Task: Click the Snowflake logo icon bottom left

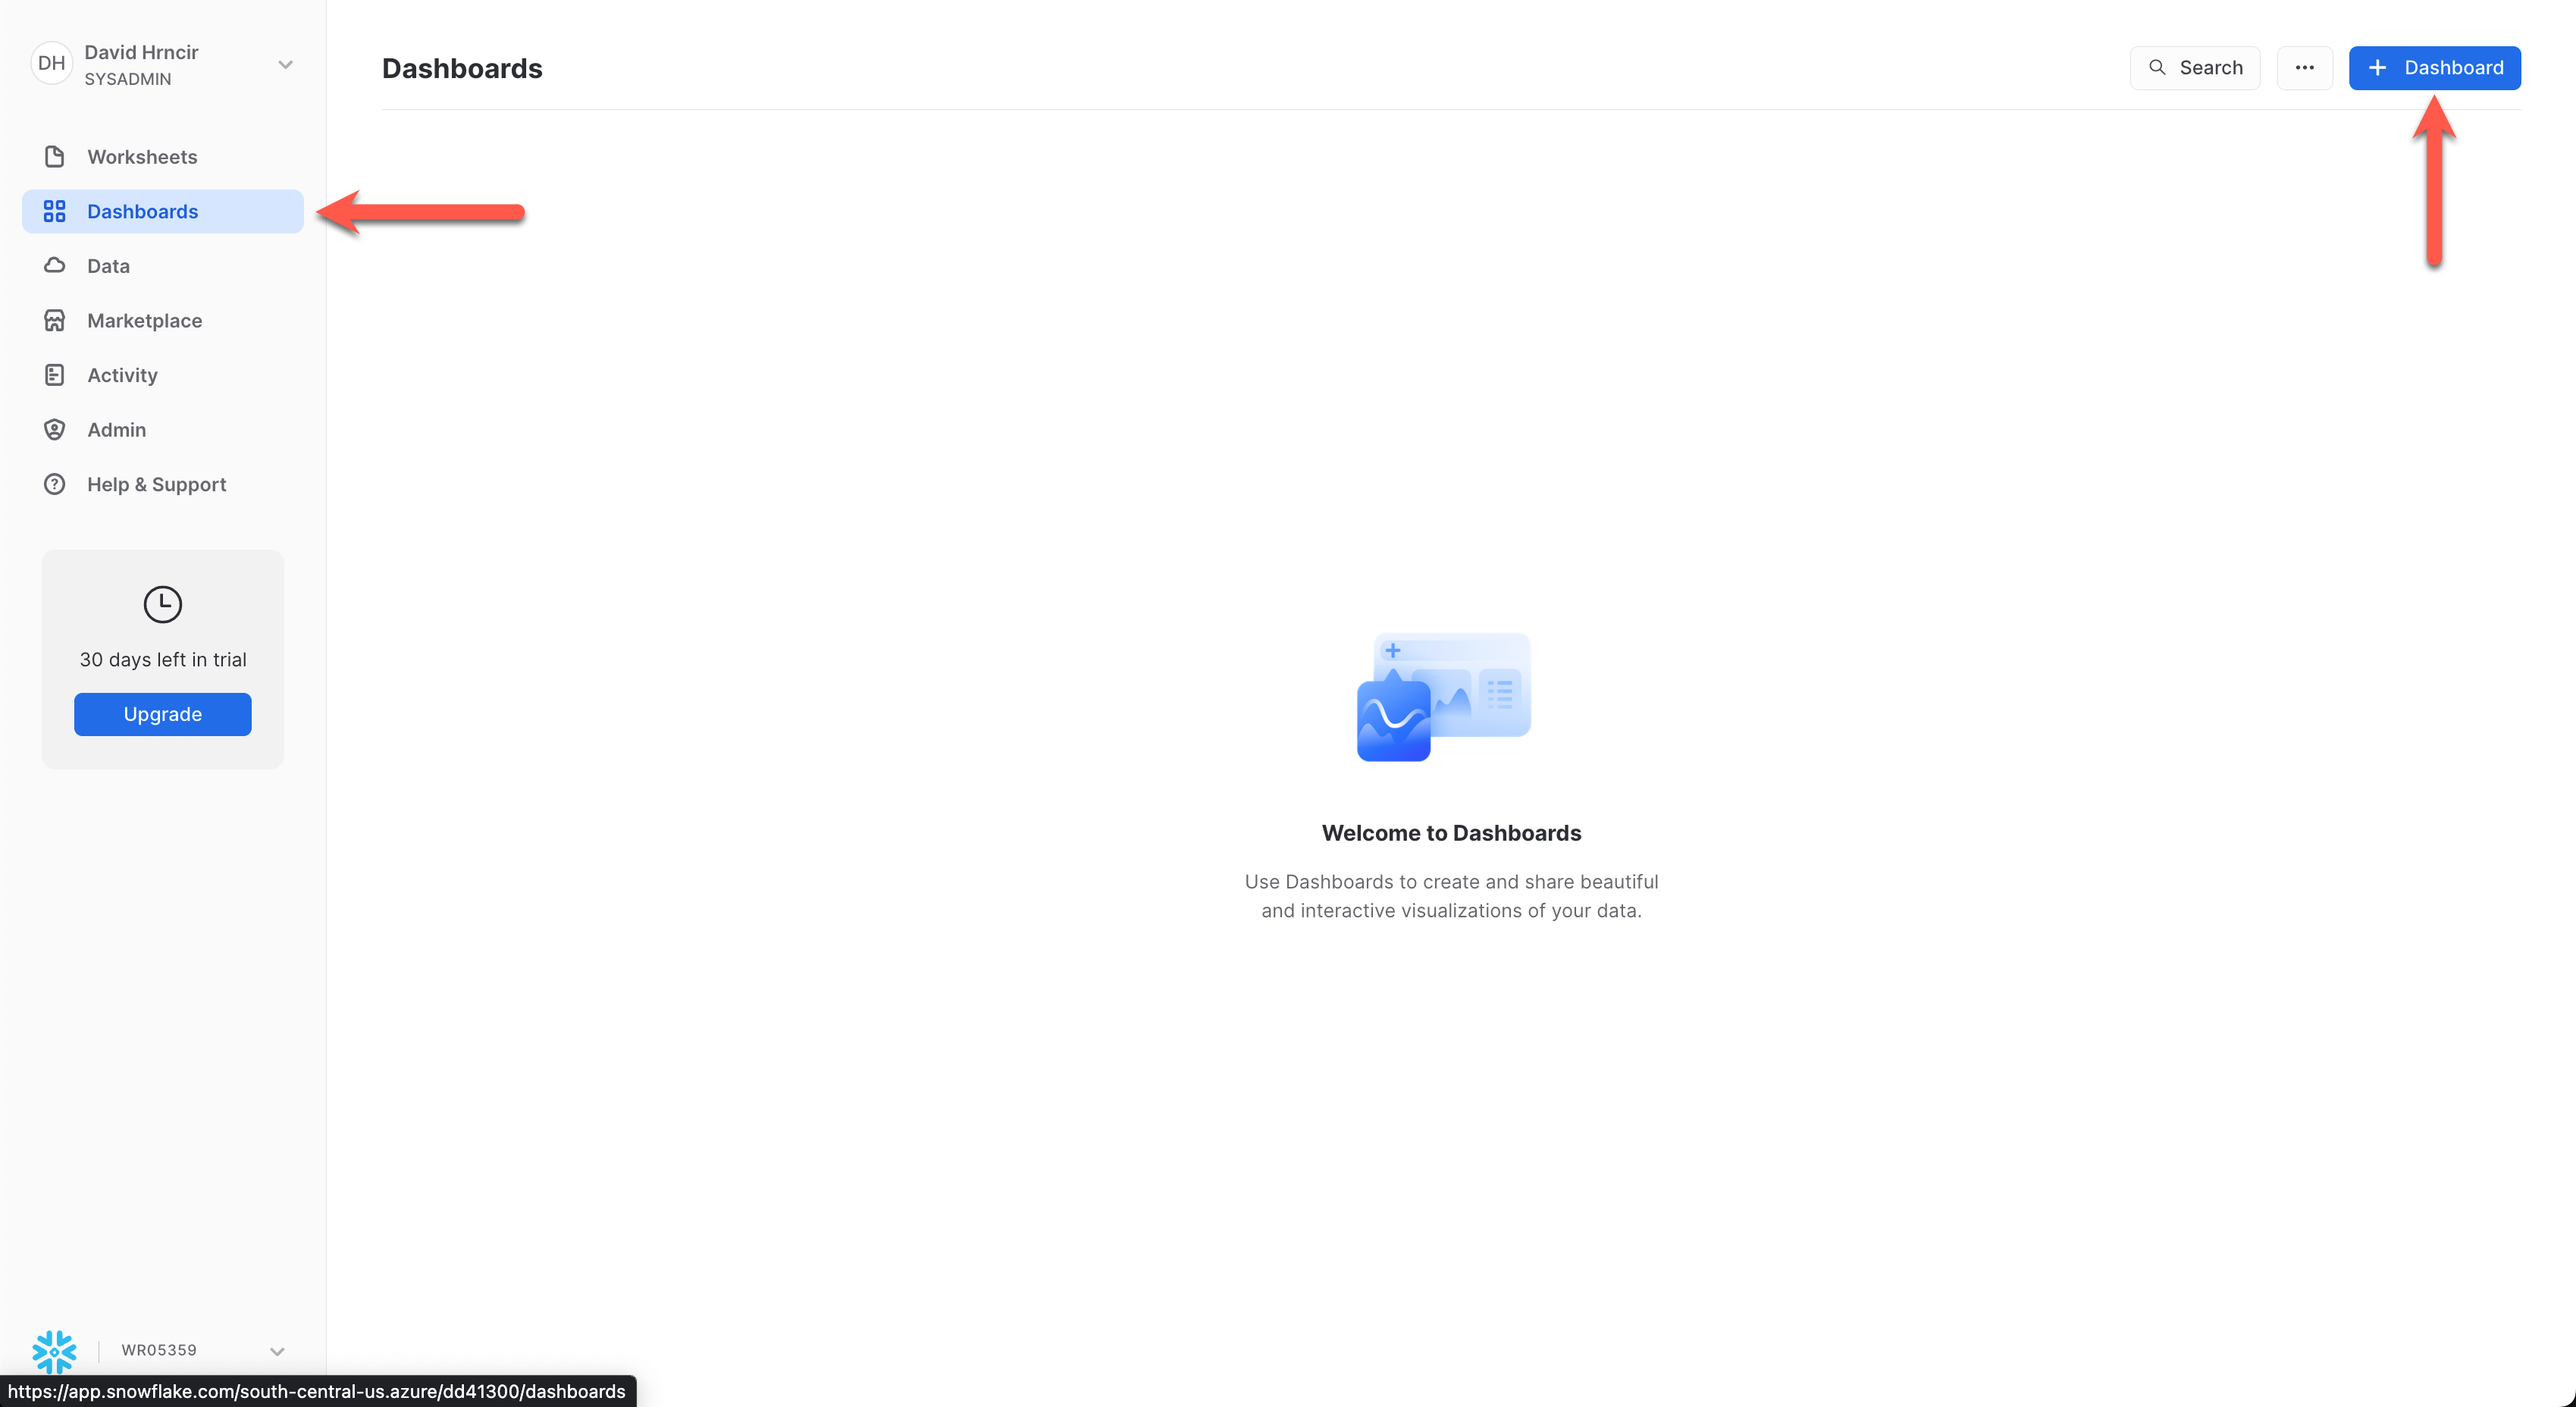Action: pos(54,1350)
